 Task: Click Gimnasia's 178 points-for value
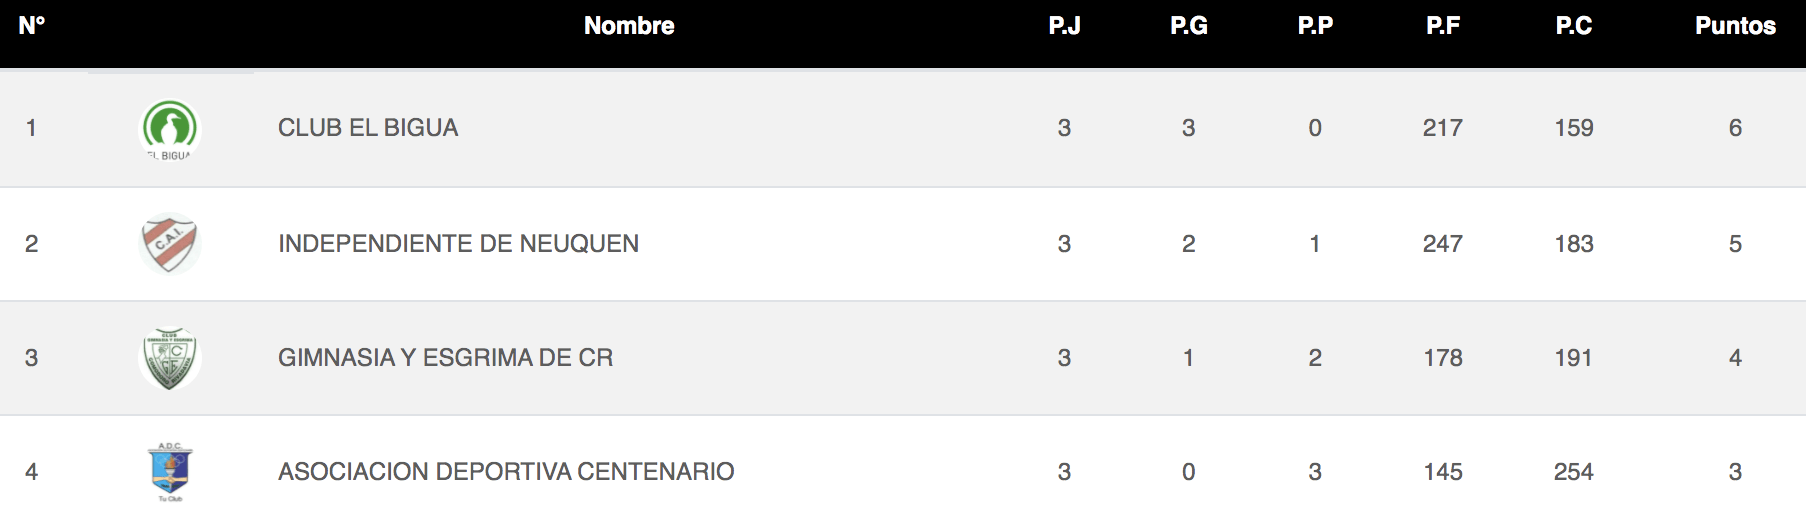[1443, 358]
